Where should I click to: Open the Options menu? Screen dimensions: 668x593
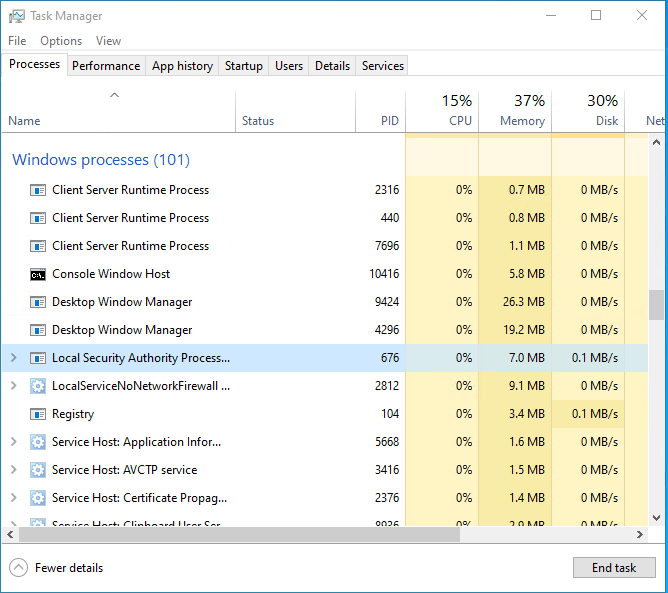[x=61, y=41]
